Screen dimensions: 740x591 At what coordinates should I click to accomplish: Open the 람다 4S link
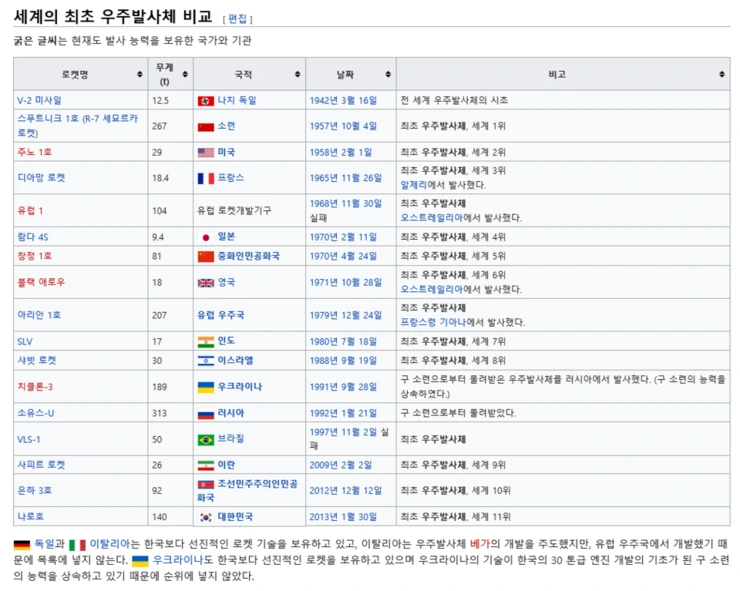[33, 237]
